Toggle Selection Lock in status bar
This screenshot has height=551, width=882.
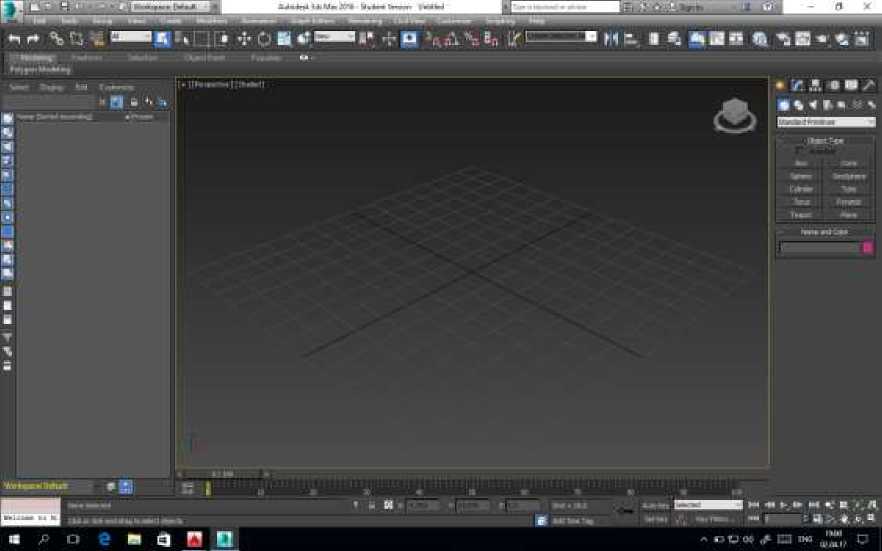(x=371, y=505)
